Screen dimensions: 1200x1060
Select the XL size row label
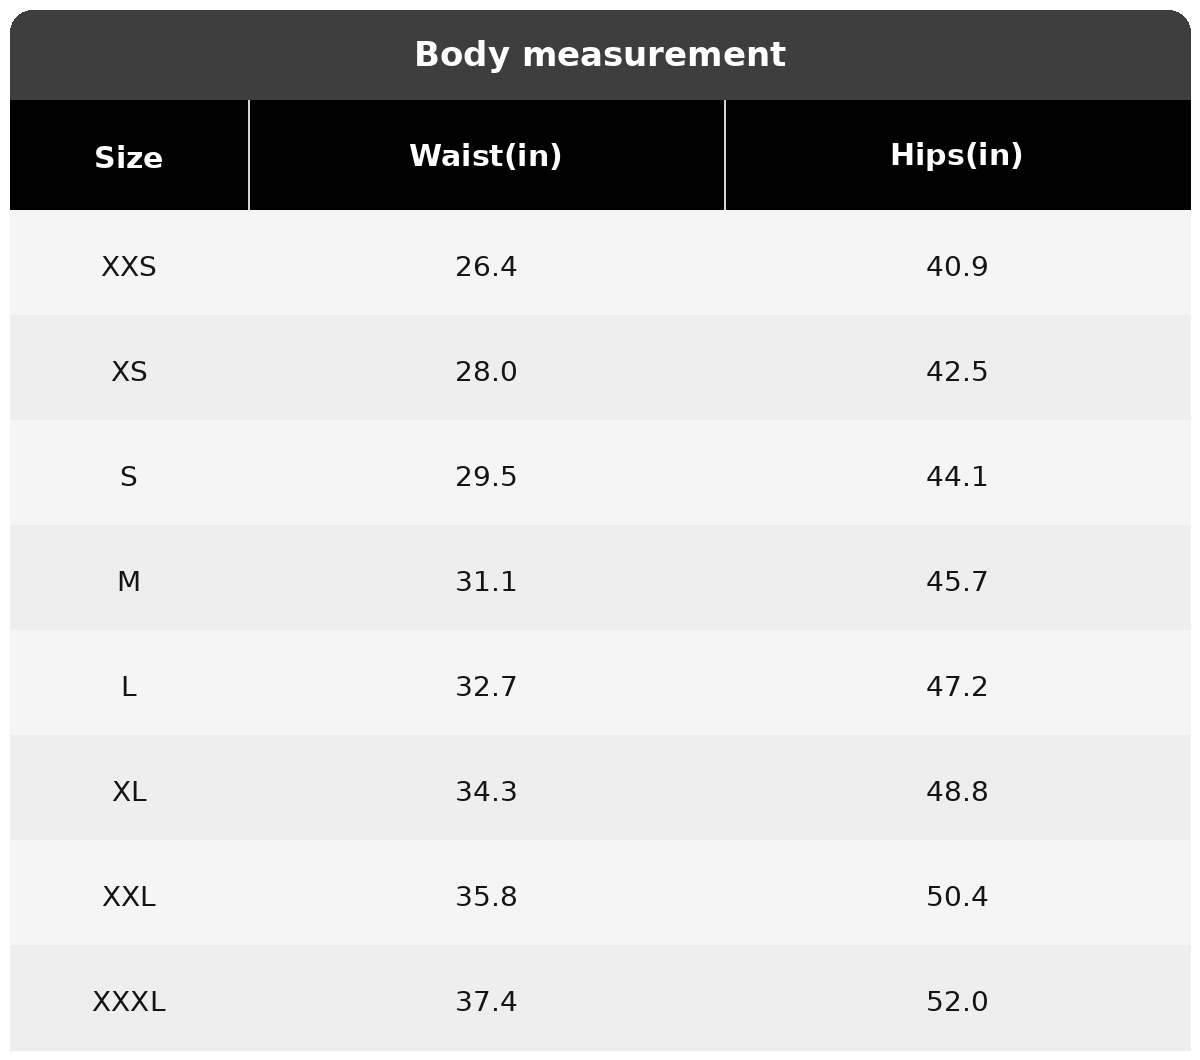coord(129,792)
